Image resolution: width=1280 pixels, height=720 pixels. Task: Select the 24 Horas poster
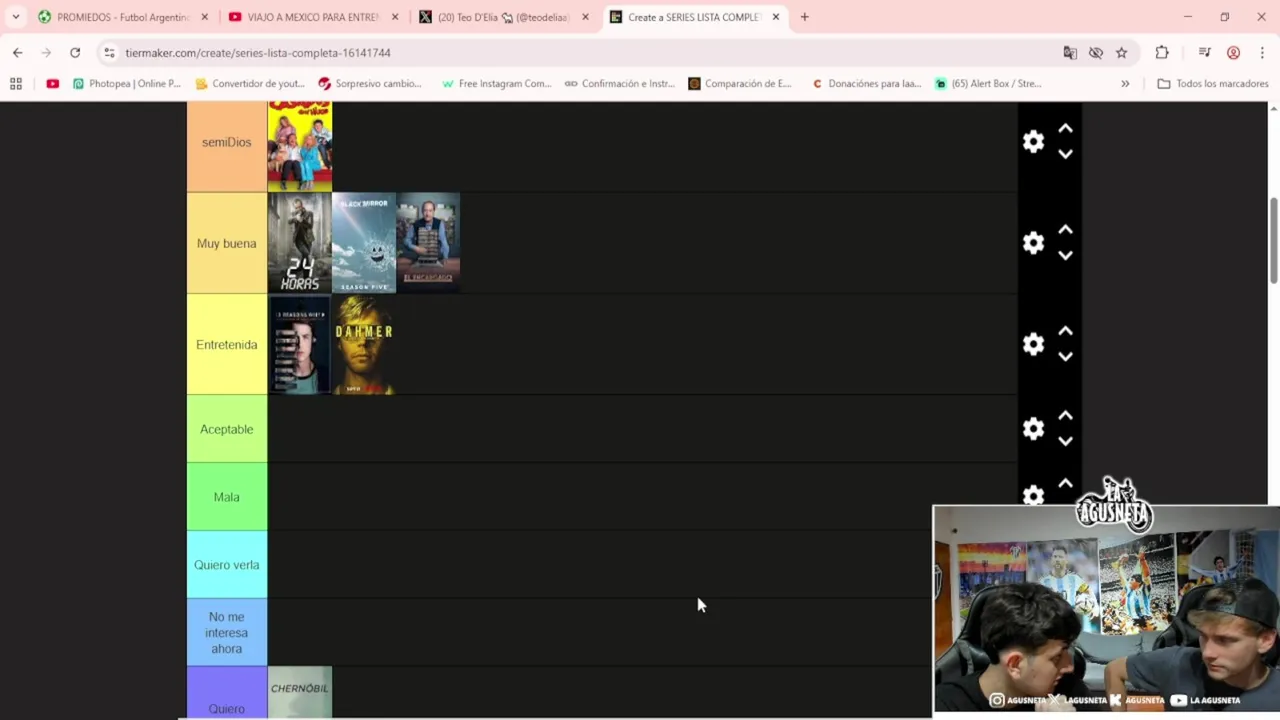click(x=299, y=243)
